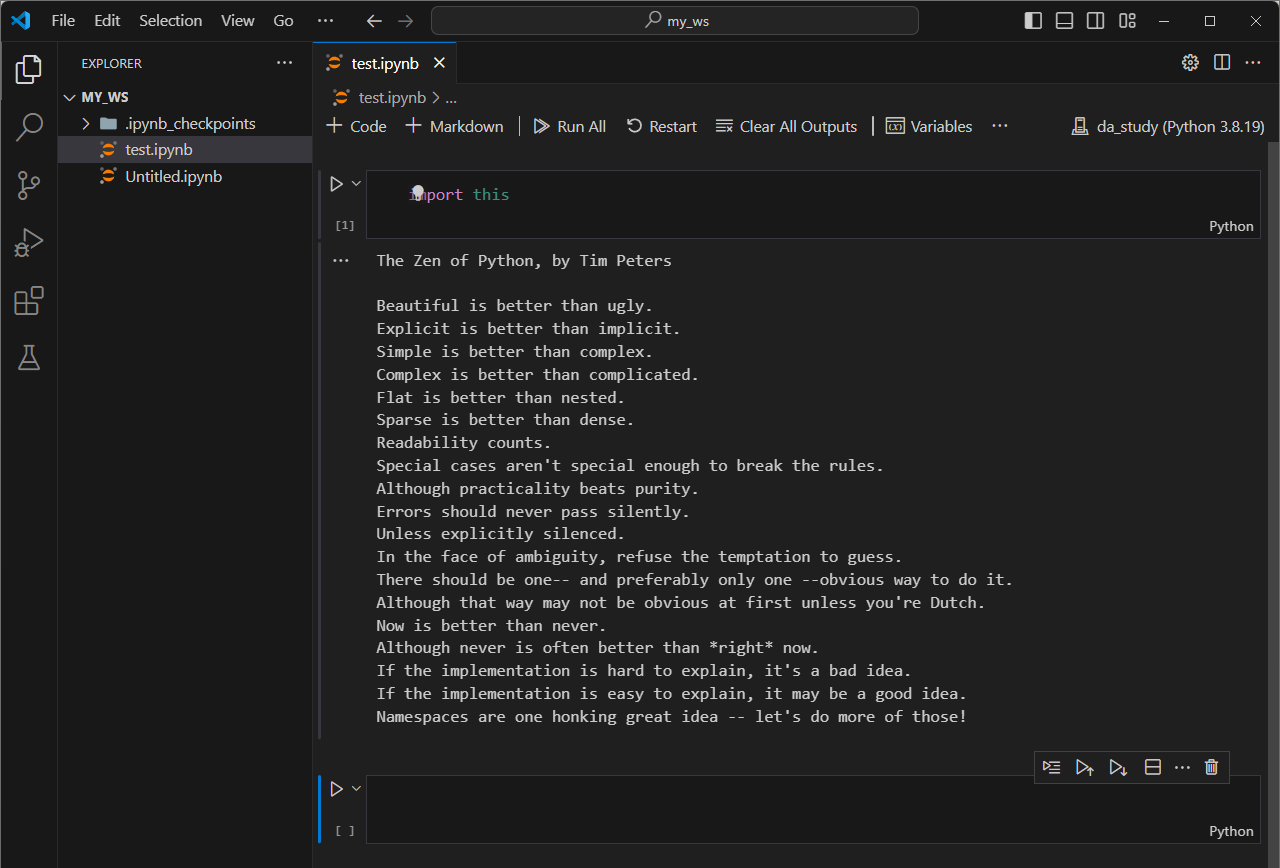This screenshot has width=1280, height=868.
Task: Add a new Markdown cell
Action: [x=454, y=126]
